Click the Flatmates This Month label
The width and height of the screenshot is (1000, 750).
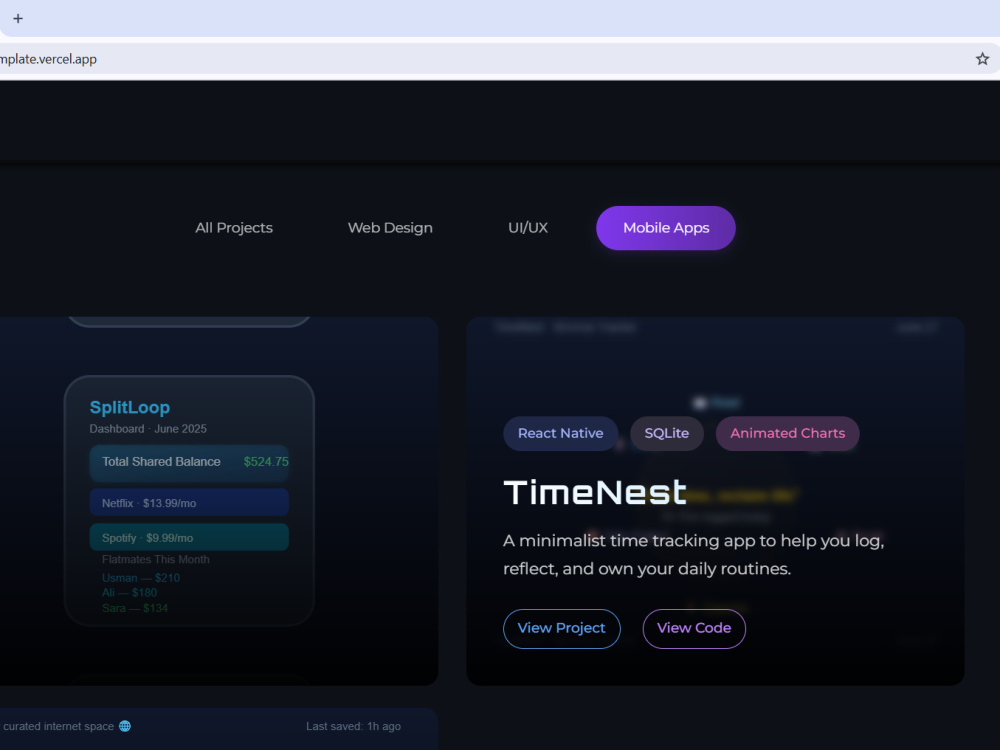coord(156,559)
